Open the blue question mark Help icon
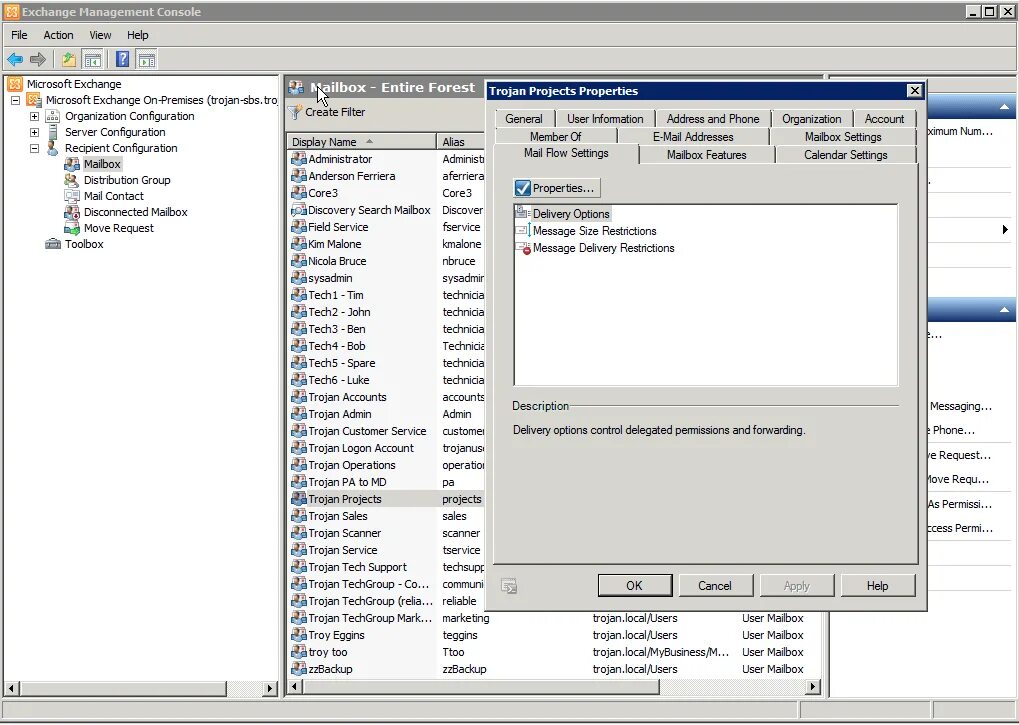This screenshot has height=725, width=1019. pos(122,60)
